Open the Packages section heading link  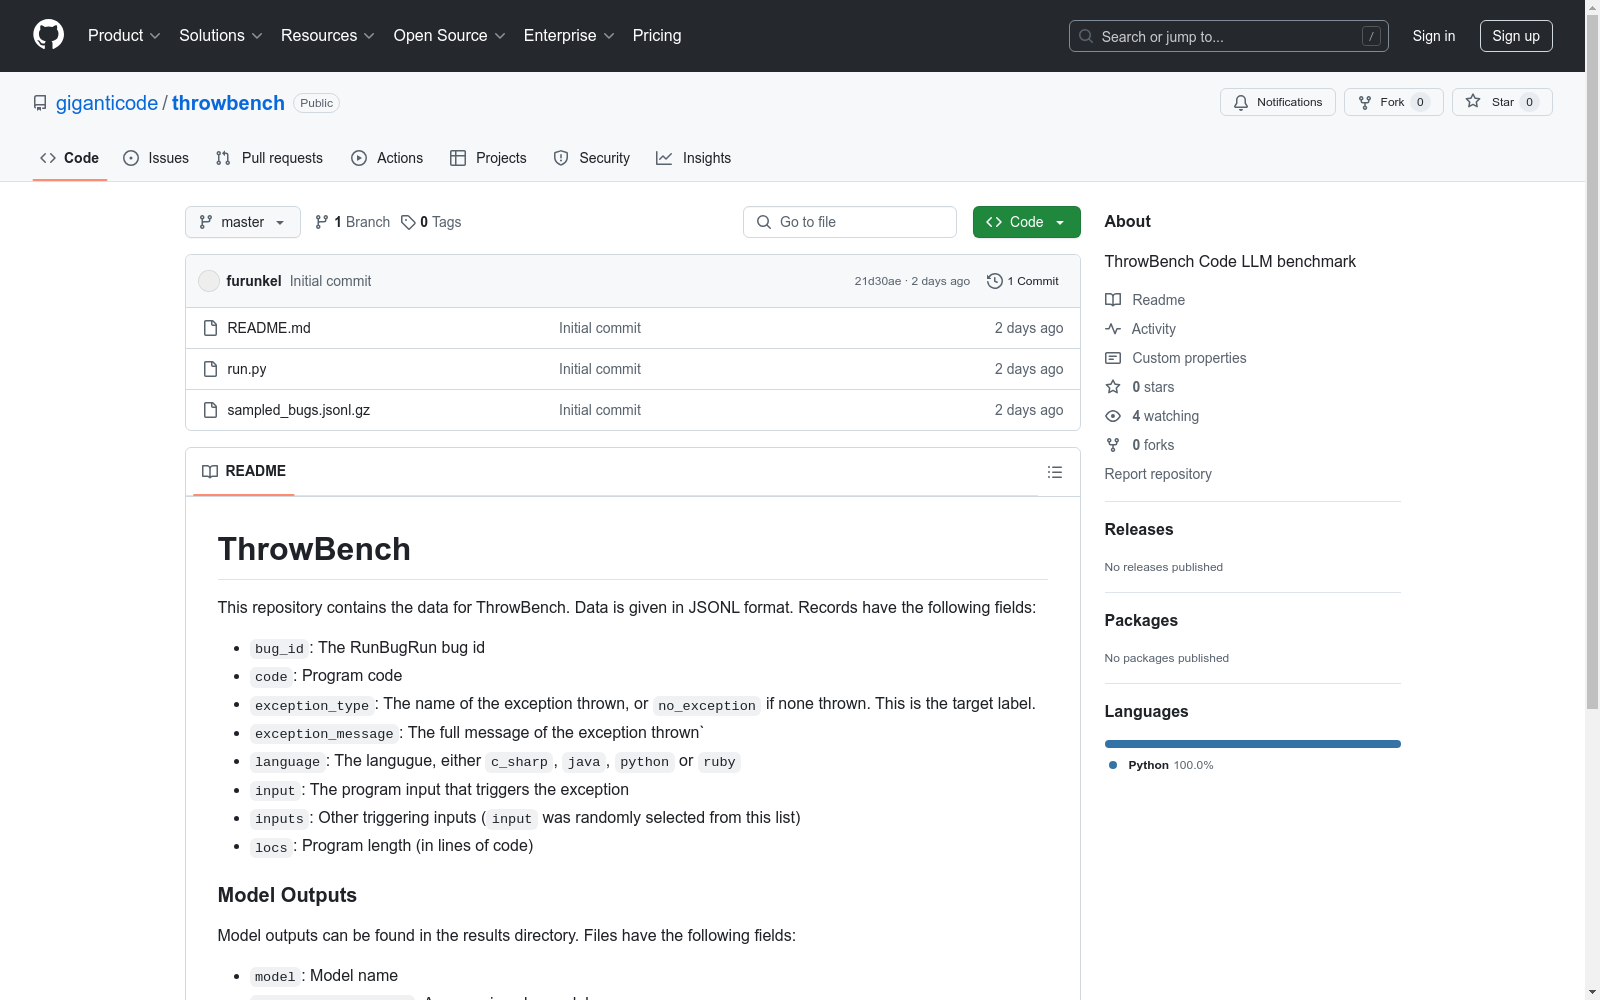pyautogui.click(x=1141, y=621)
